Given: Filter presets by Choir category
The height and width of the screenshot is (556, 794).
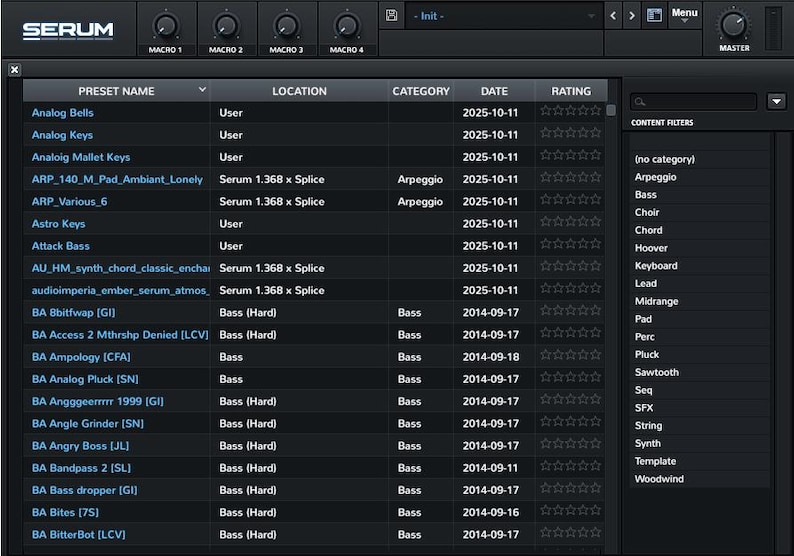Looking at the screenshot, I should click(x=647, y=212).
